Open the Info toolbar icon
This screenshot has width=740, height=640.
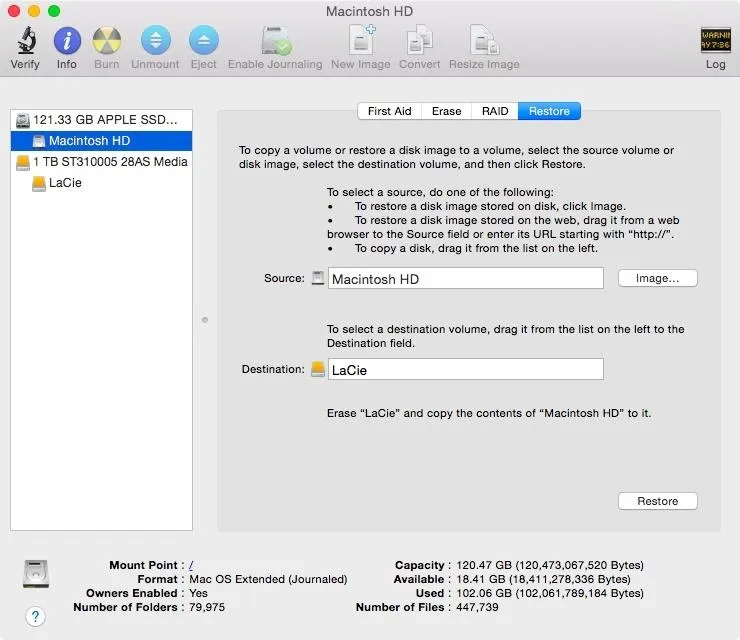[x=67, y=41]
